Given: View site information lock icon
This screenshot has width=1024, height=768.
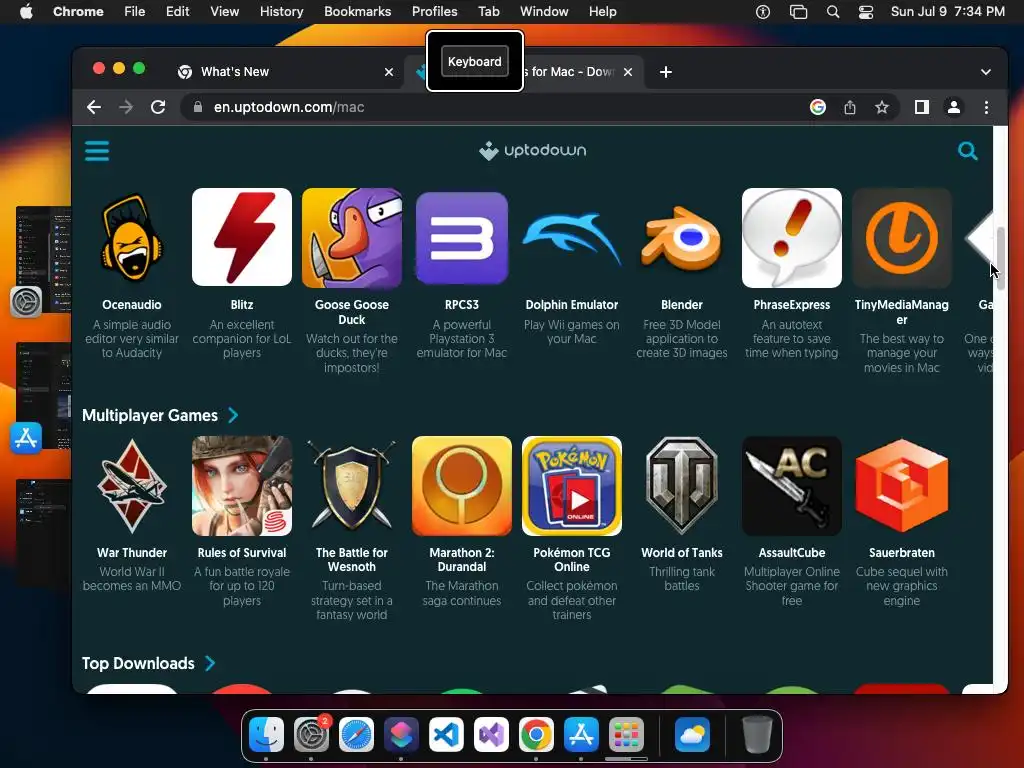Looking at the screenshot, I should (197, 107).
